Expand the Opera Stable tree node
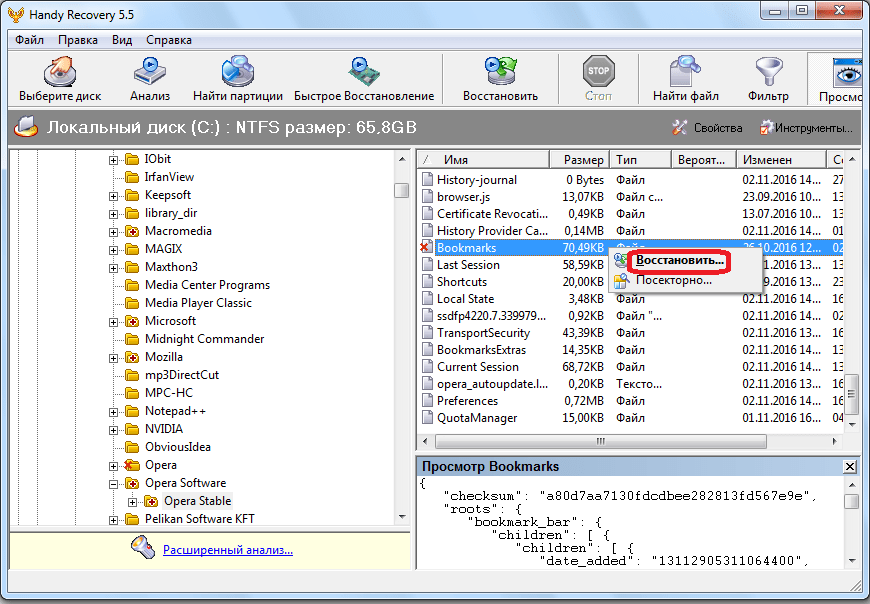The height and width of the screenshot is (604, 870). [133, 501]
